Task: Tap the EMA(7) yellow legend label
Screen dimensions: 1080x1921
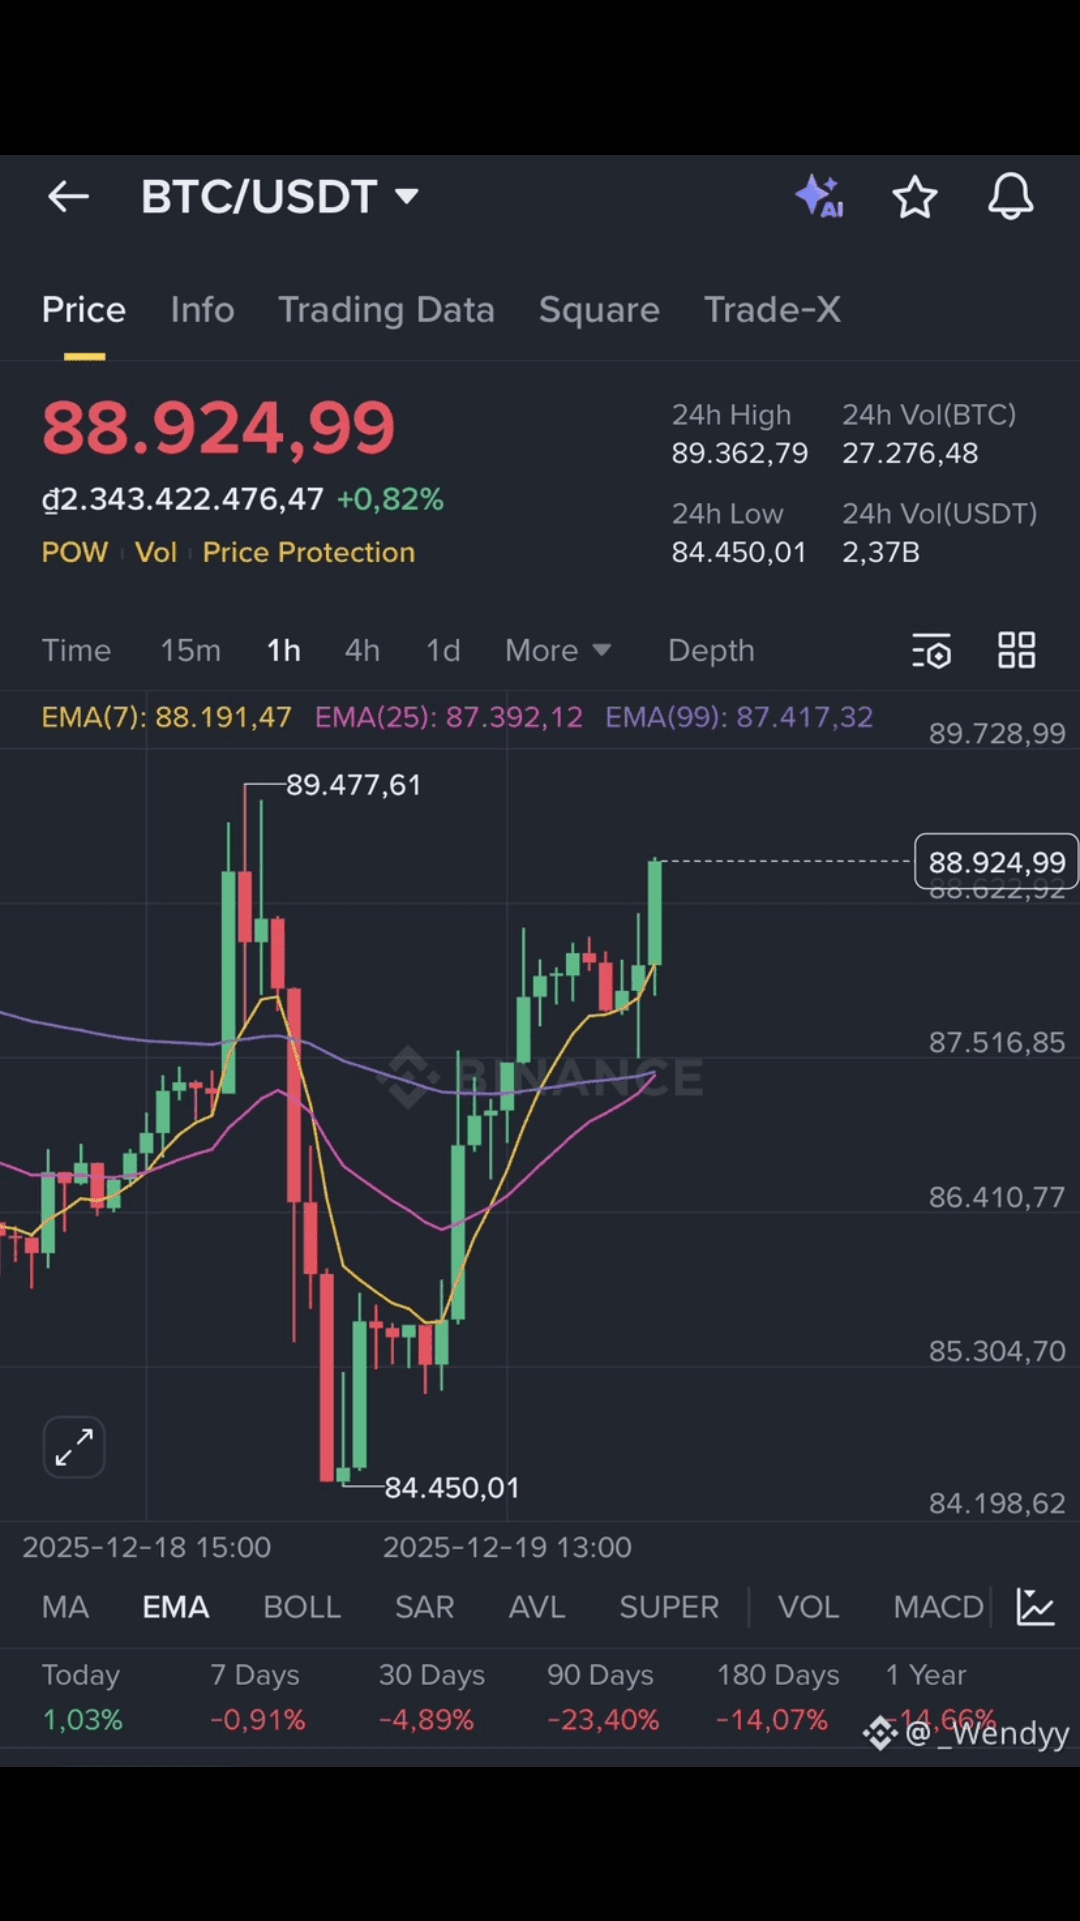Action: pos(166,717)
